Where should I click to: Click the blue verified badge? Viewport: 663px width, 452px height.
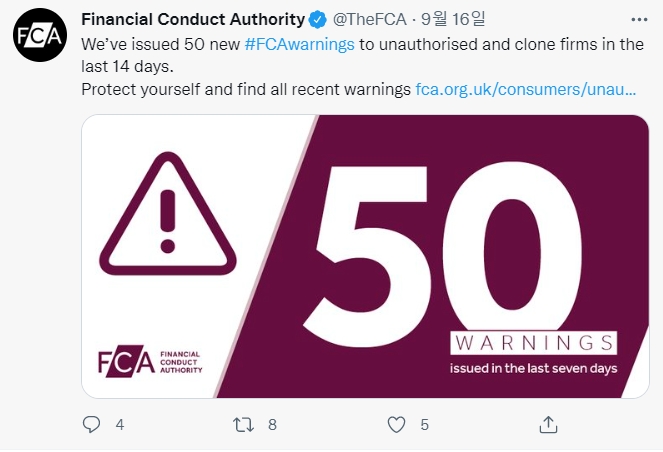click(318, 19)
